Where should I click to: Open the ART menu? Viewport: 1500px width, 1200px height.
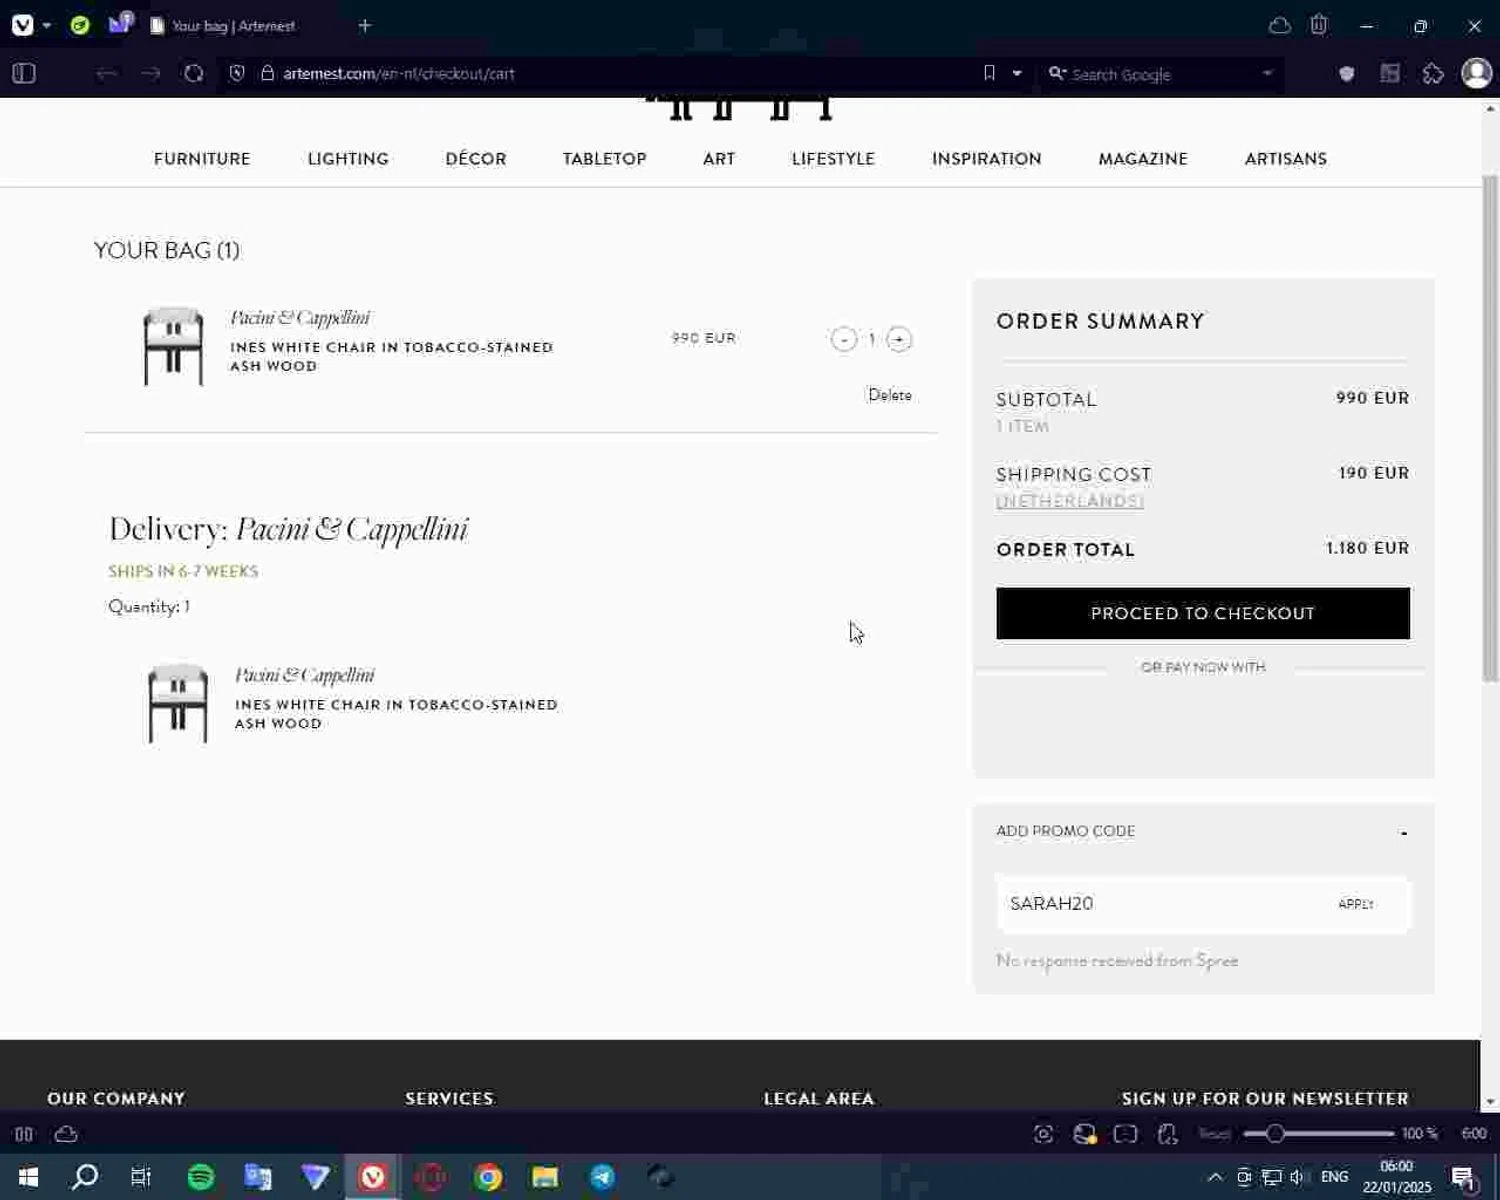tap(719, 159)
